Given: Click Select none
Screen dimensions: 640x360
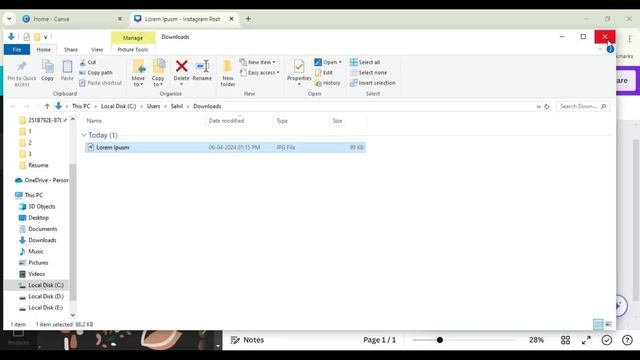Looking at the screenshot, I should [368, 73].
